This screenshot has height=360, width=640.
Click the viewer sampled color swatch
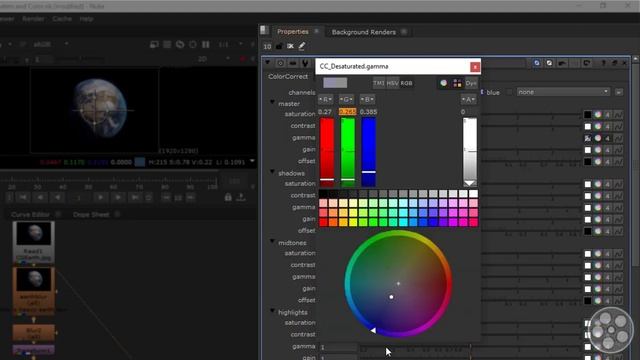140,162
